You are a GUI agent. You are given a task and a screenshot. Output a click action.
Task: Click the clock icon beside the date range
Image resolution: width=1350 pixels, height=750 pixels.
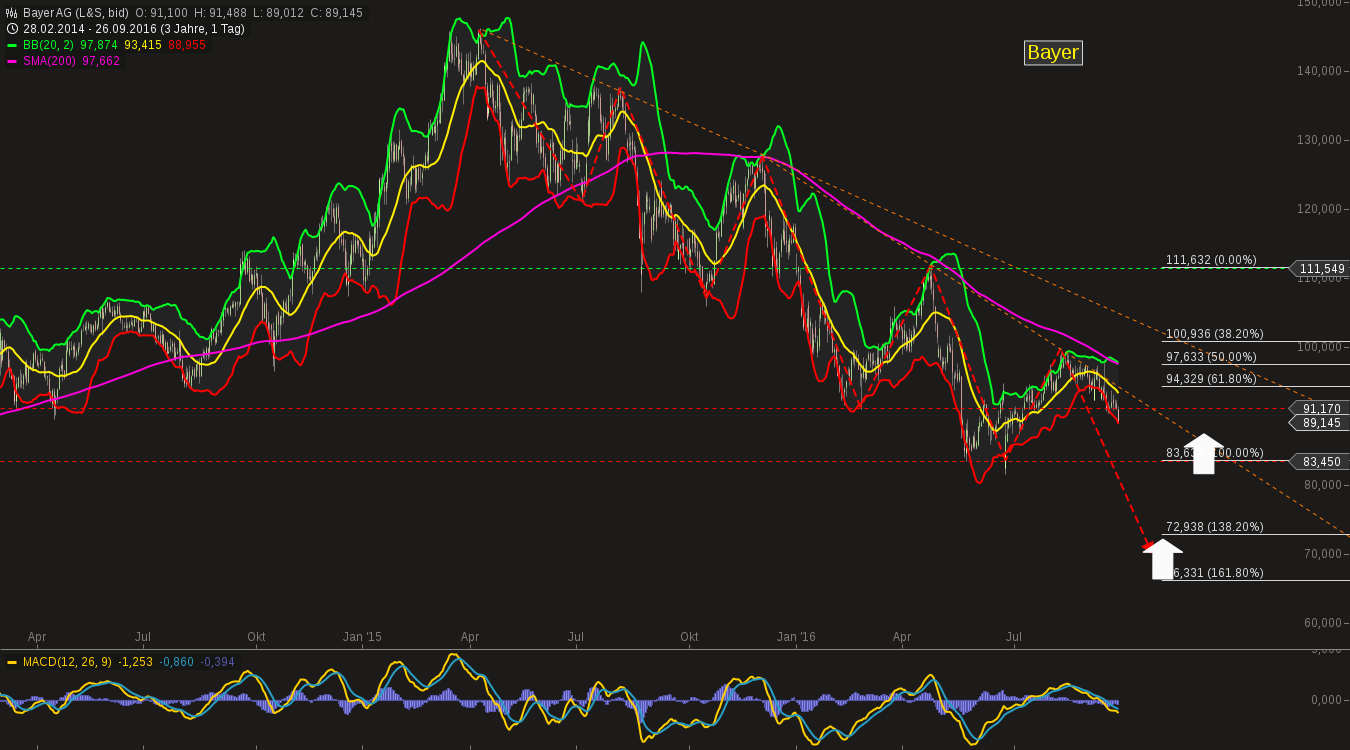[12, 29]
